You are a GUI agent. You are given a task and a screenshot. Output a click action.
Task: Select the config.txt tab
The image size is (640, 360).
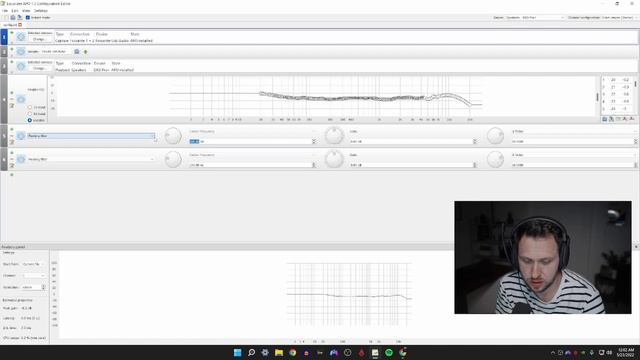point(10,25)
